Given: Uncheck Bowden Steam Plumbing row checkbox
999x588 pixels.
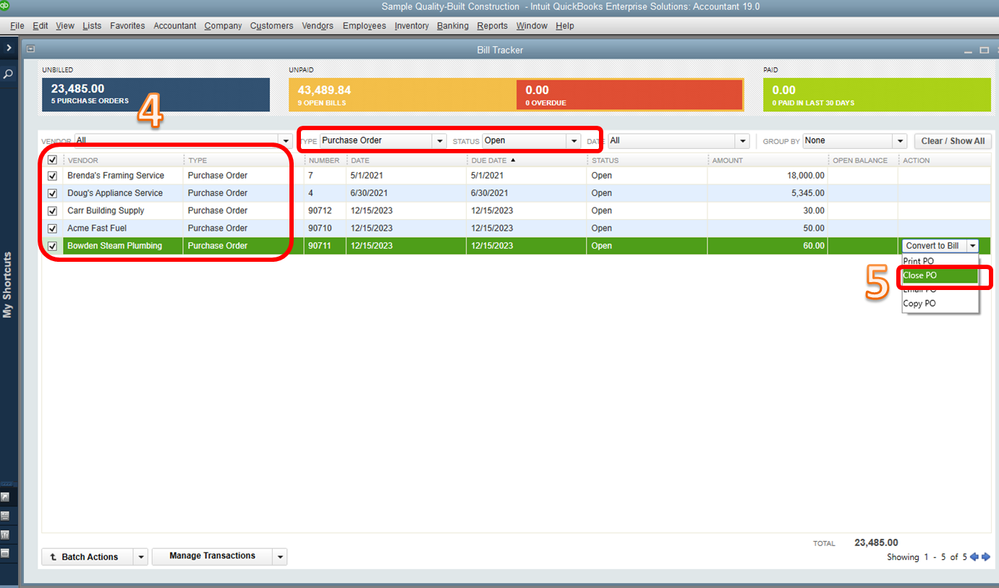Looking at the screenshot, I should click(x=52, y=246).
